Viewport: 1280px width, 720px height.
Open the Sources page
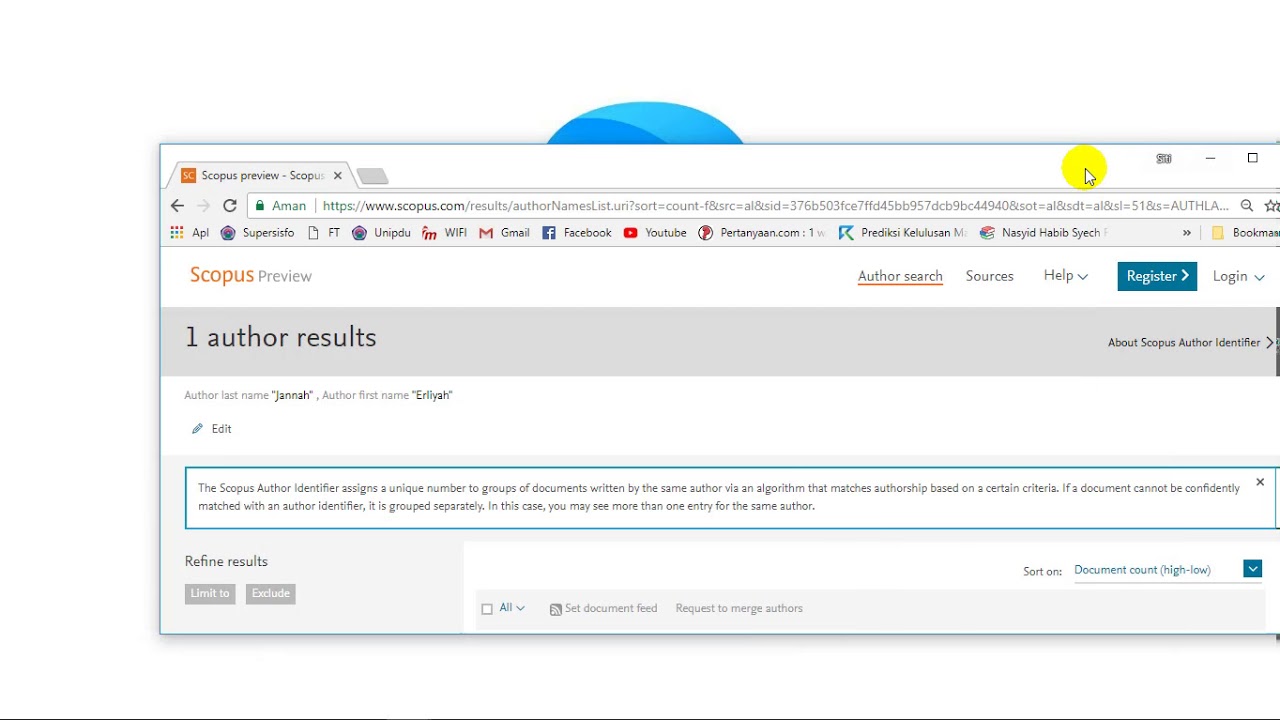(989, 276)
